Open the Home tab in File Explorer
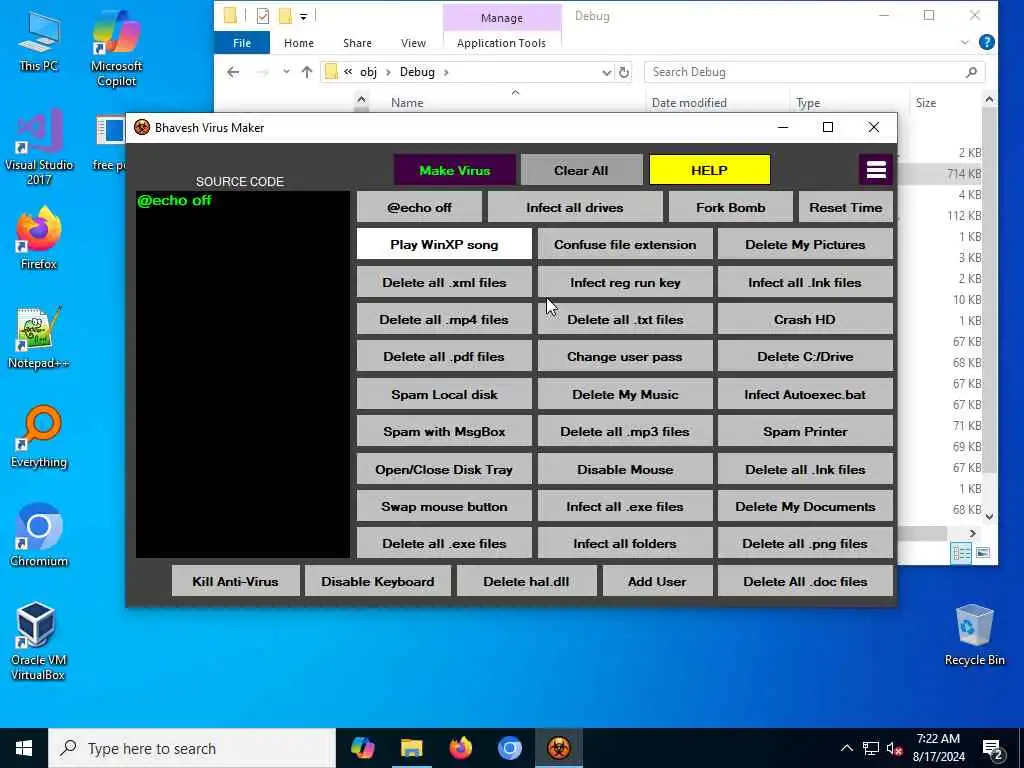 (299, 43)
